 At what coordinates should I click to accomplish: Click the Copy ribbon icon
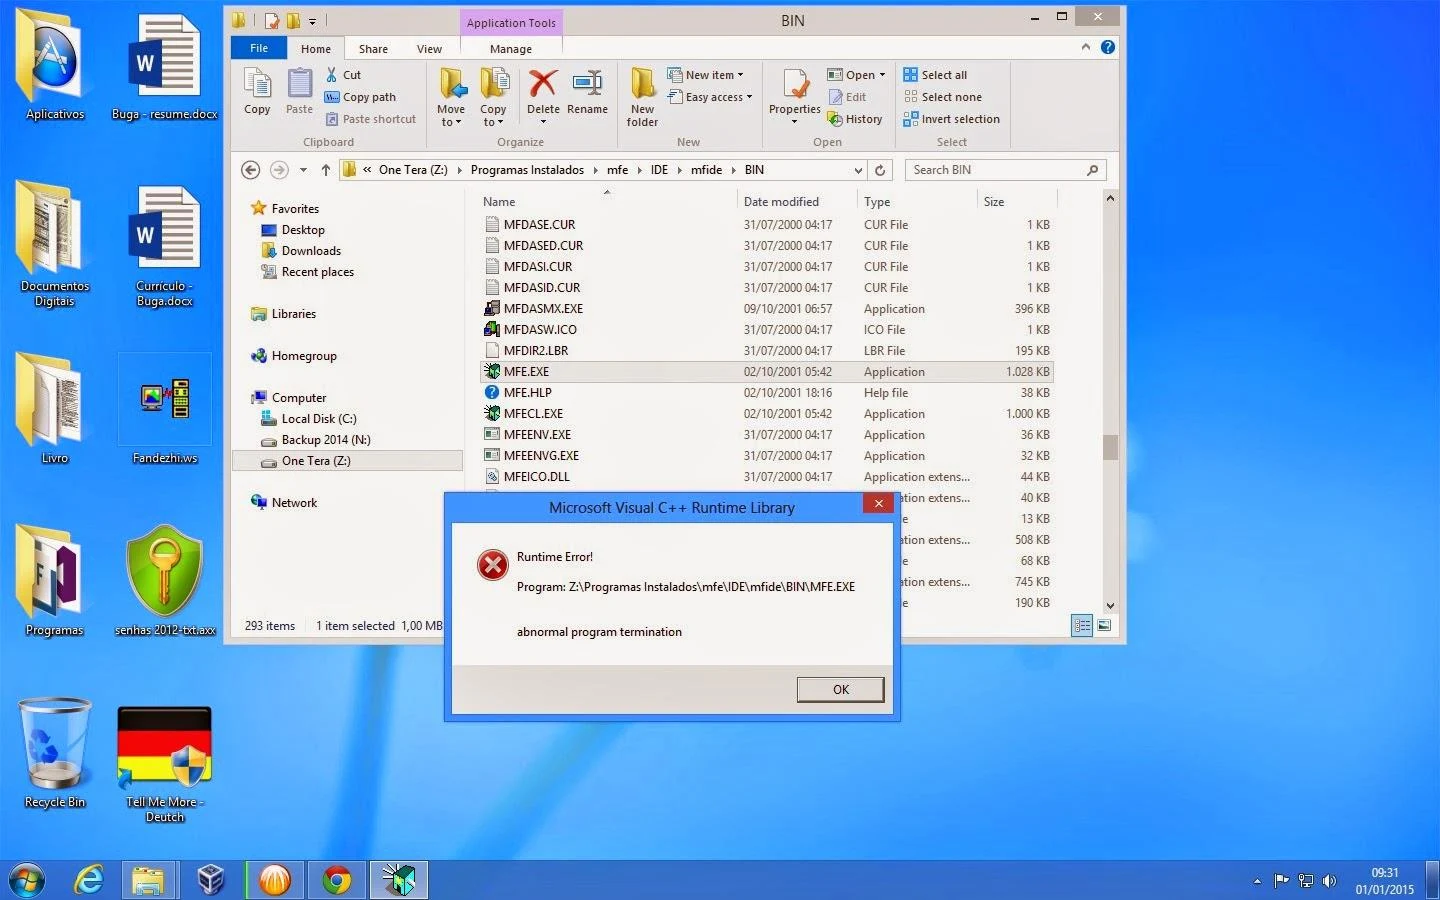257,92
